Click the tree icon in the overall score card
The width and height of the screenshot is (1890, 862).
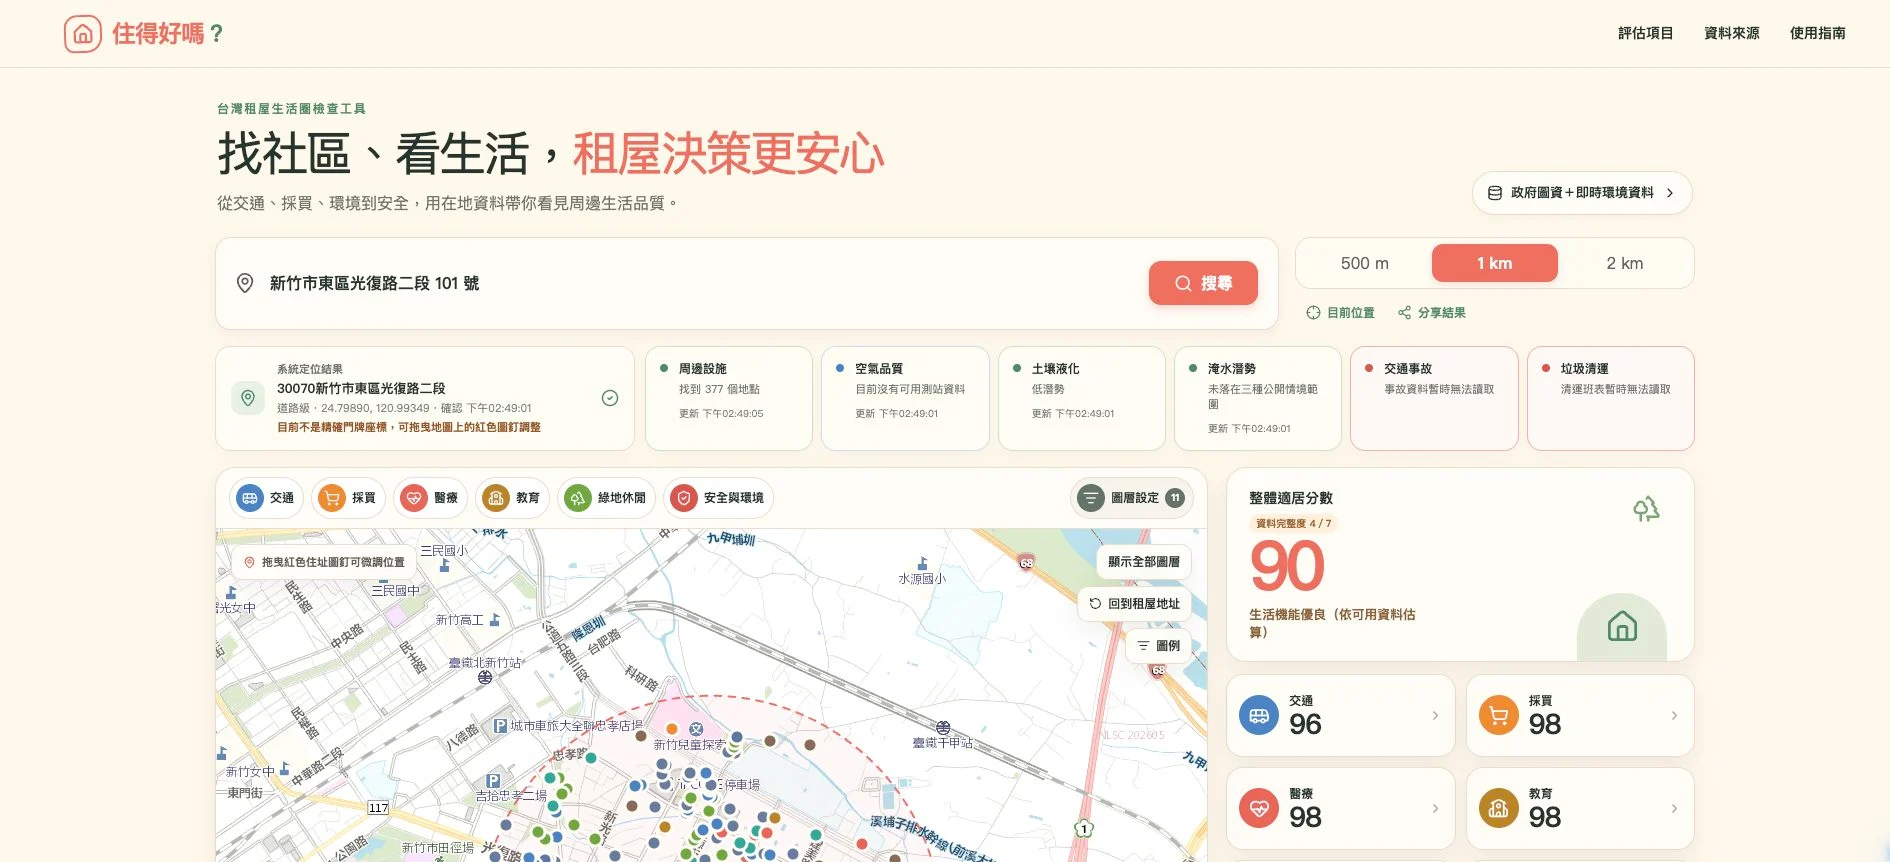pyautogui.click(x=1646, y=510)
